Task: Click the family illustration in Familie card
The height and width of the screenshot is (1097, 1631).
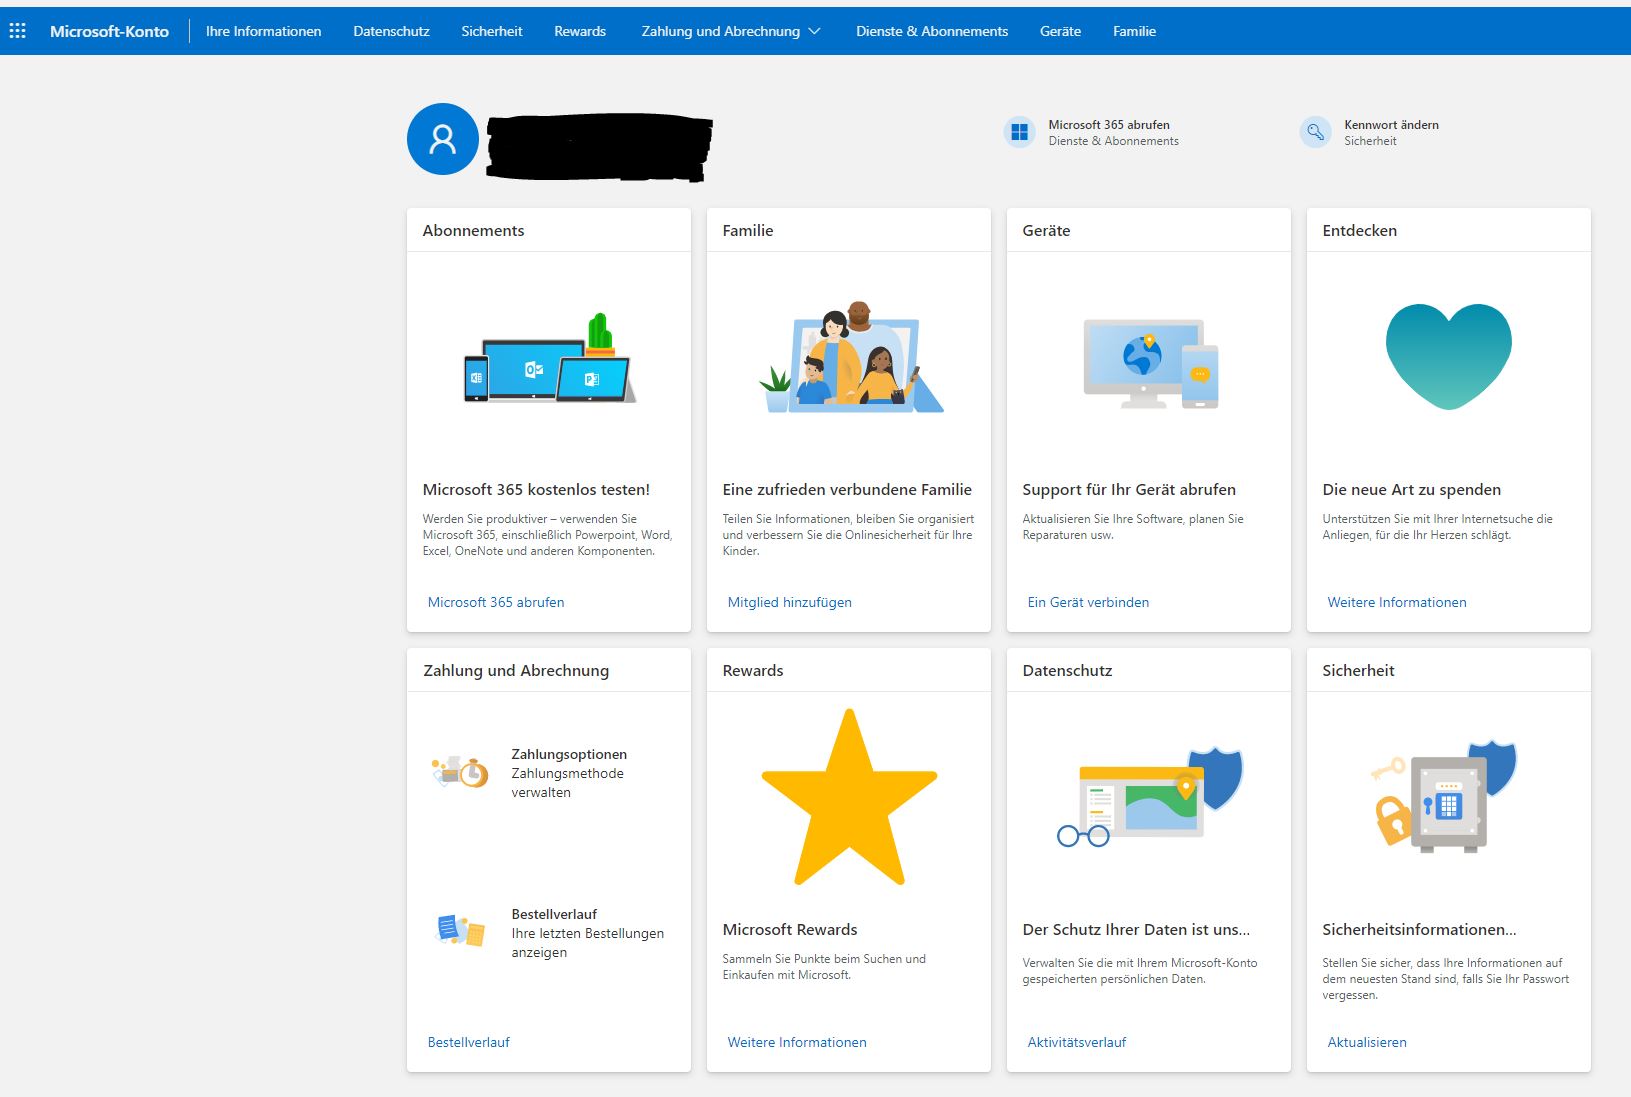Action: click(x=849, y=357)
